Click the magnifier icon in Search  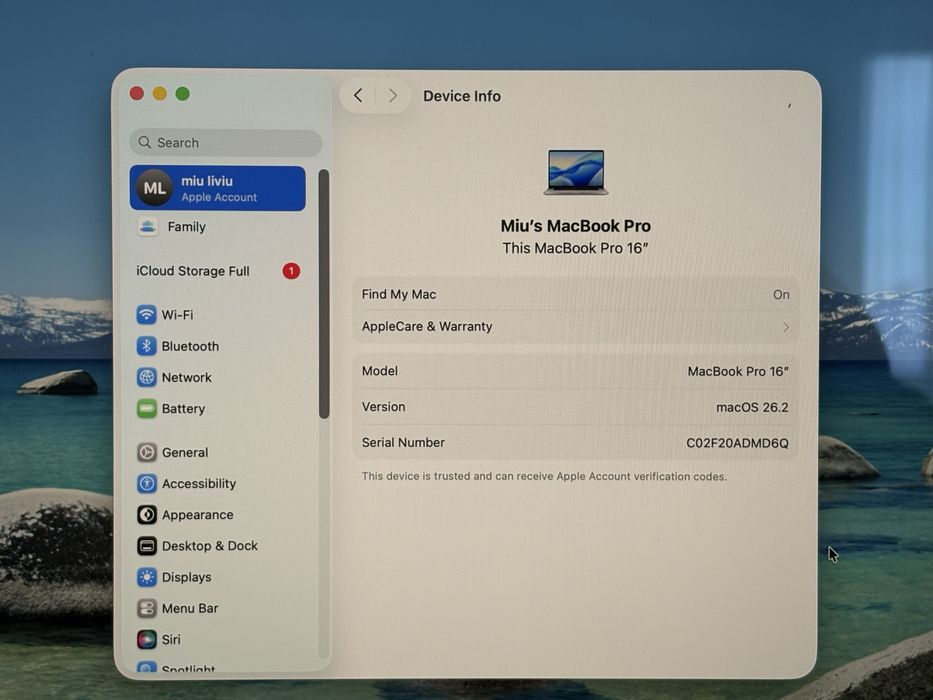145,142
